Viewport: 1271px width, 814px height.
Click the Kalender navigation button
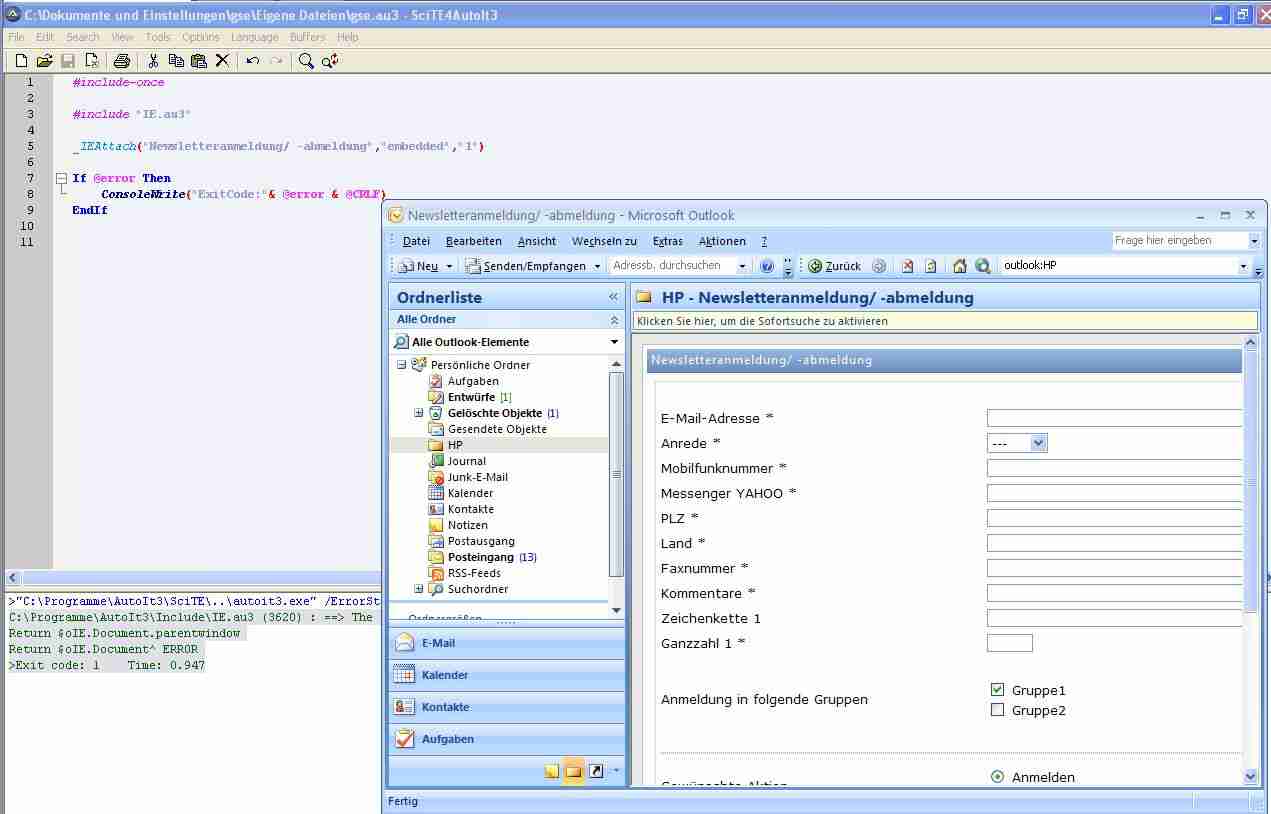[444, 675]
